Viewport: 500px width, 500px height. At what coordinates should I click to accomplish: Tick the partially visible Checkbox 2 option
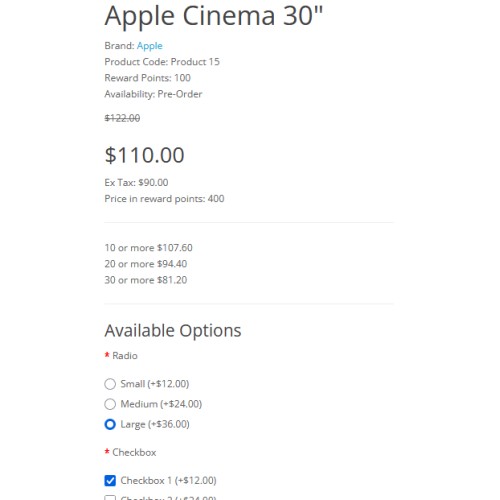110,498
